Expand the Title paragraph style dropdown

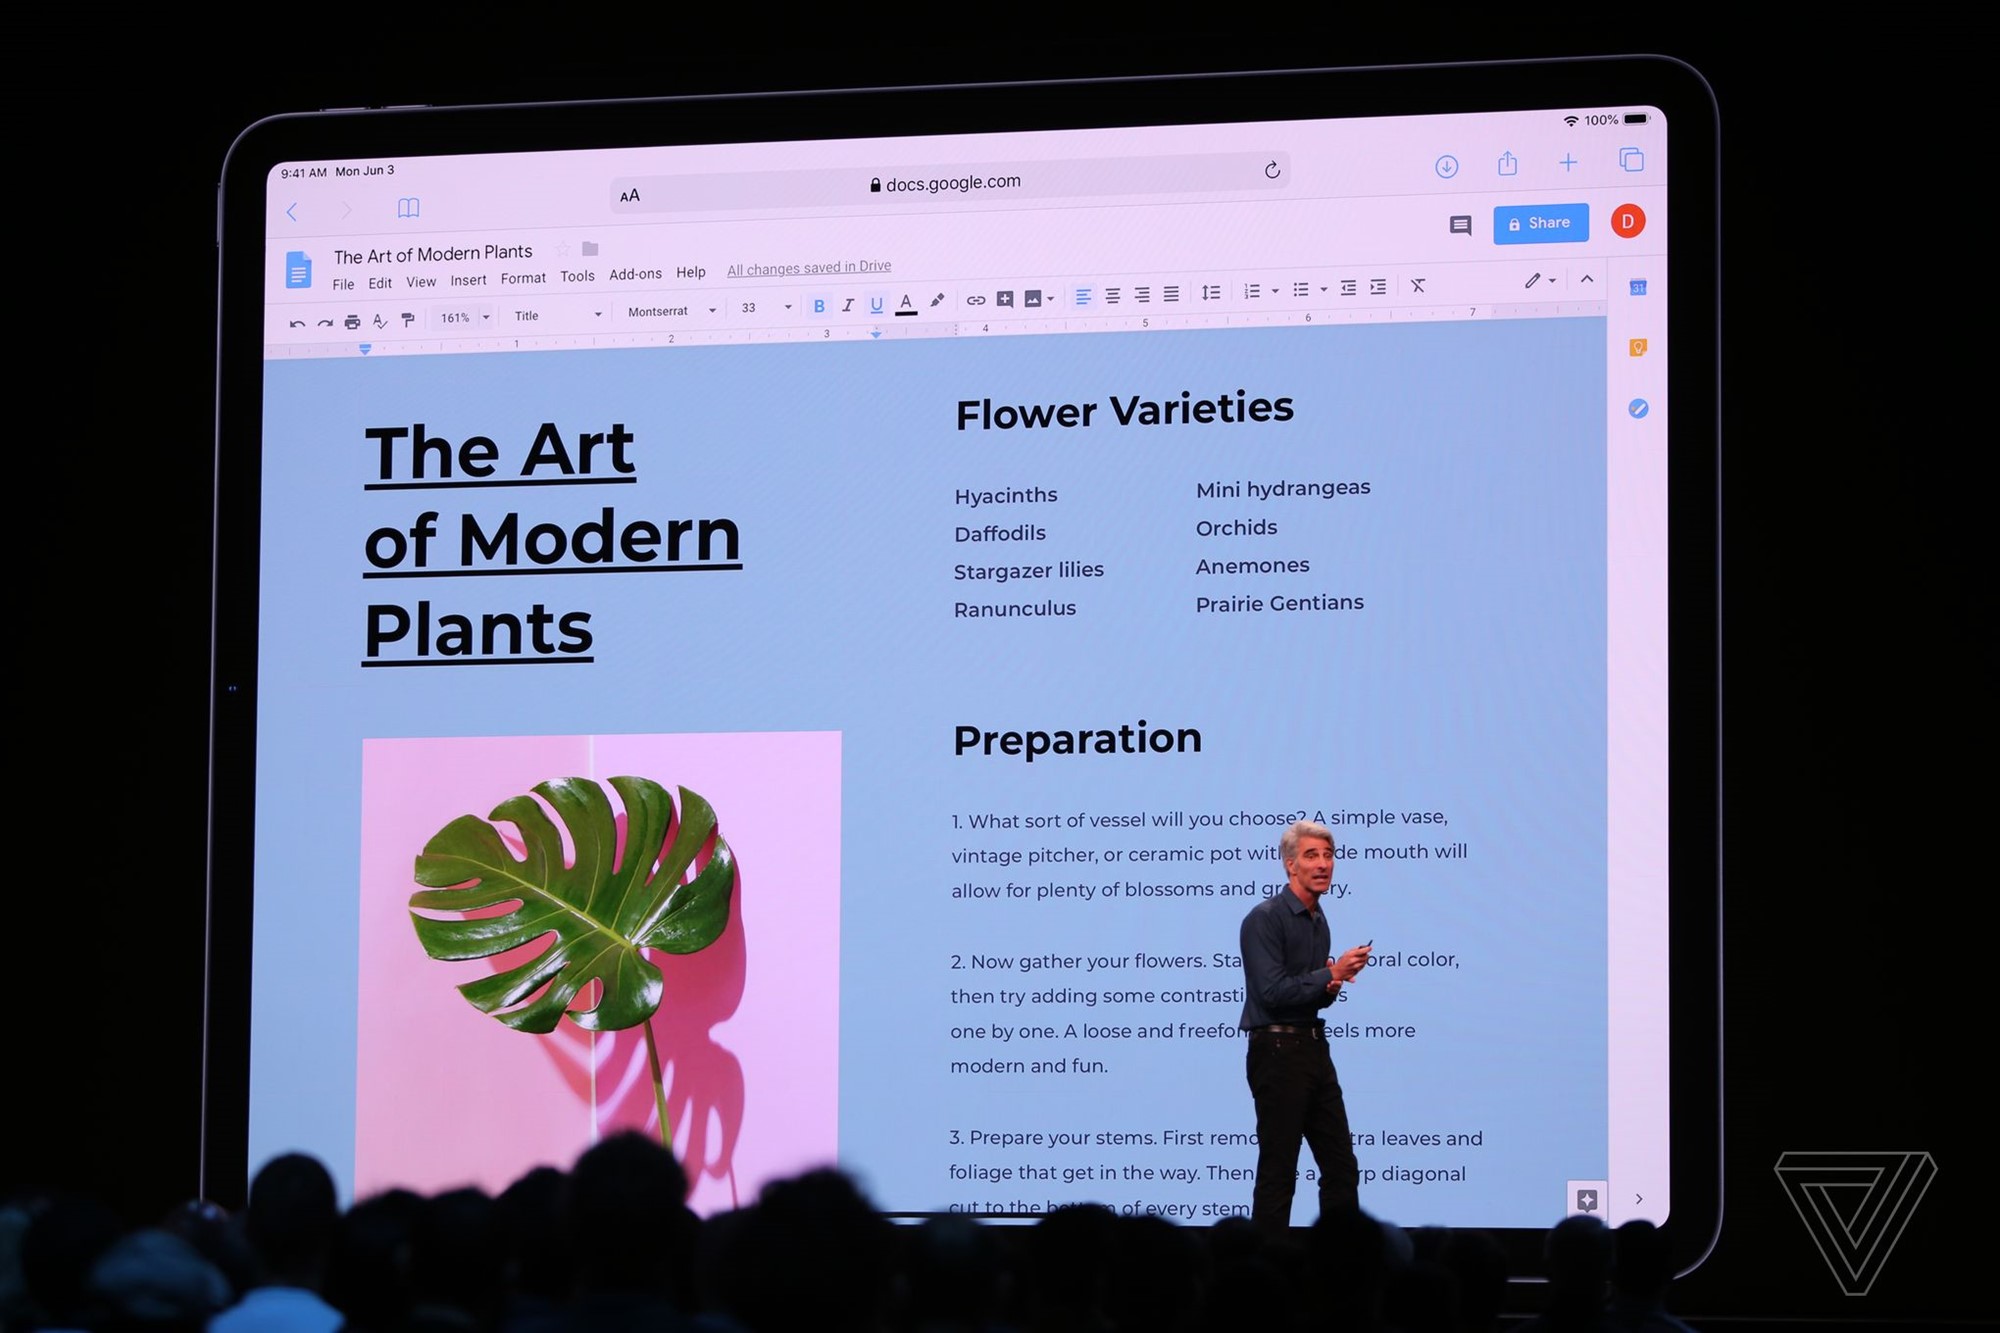coord(558,315)
